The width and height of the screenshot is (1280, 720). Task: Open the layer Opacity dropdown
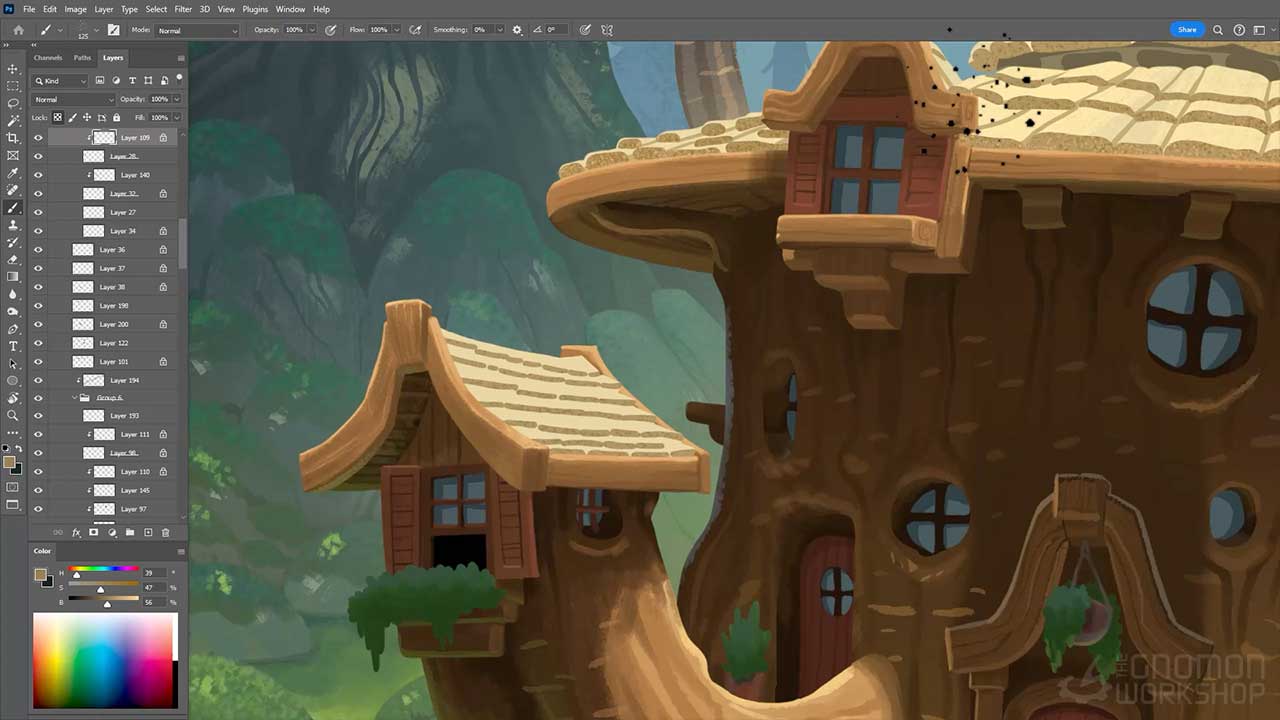[175, 99]
